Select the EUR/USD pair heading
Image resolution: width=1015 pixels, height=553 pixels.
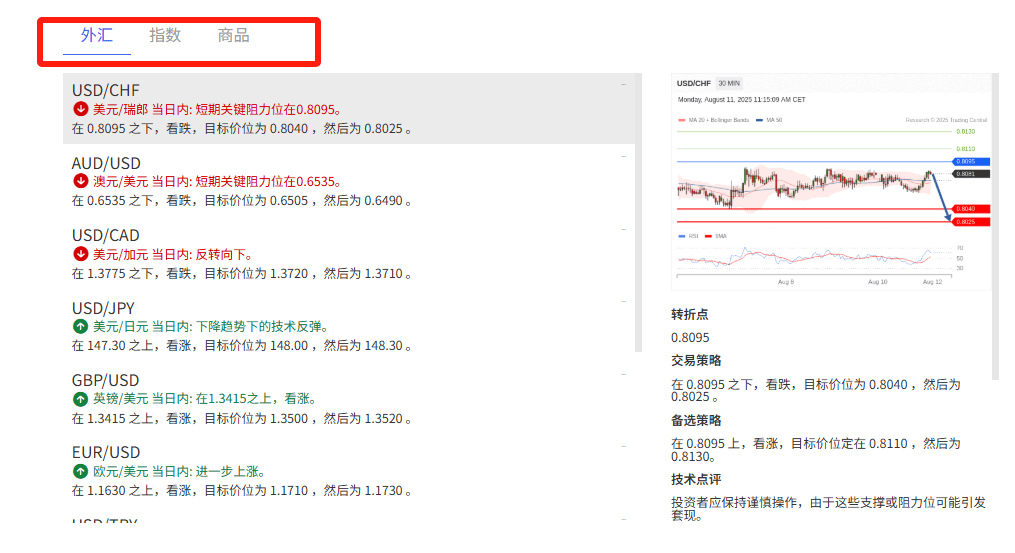pyautogui.click(x=106, y=452)
